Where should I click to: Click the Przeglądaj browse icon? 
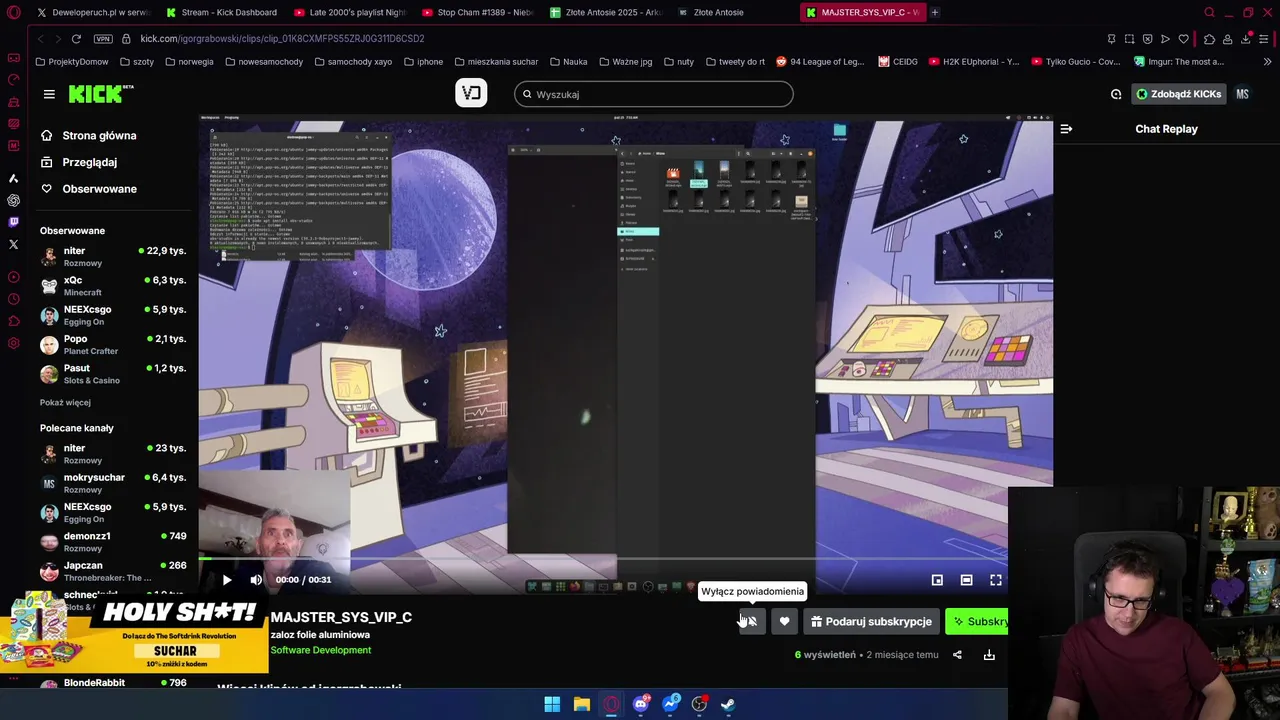click(46, 162)
